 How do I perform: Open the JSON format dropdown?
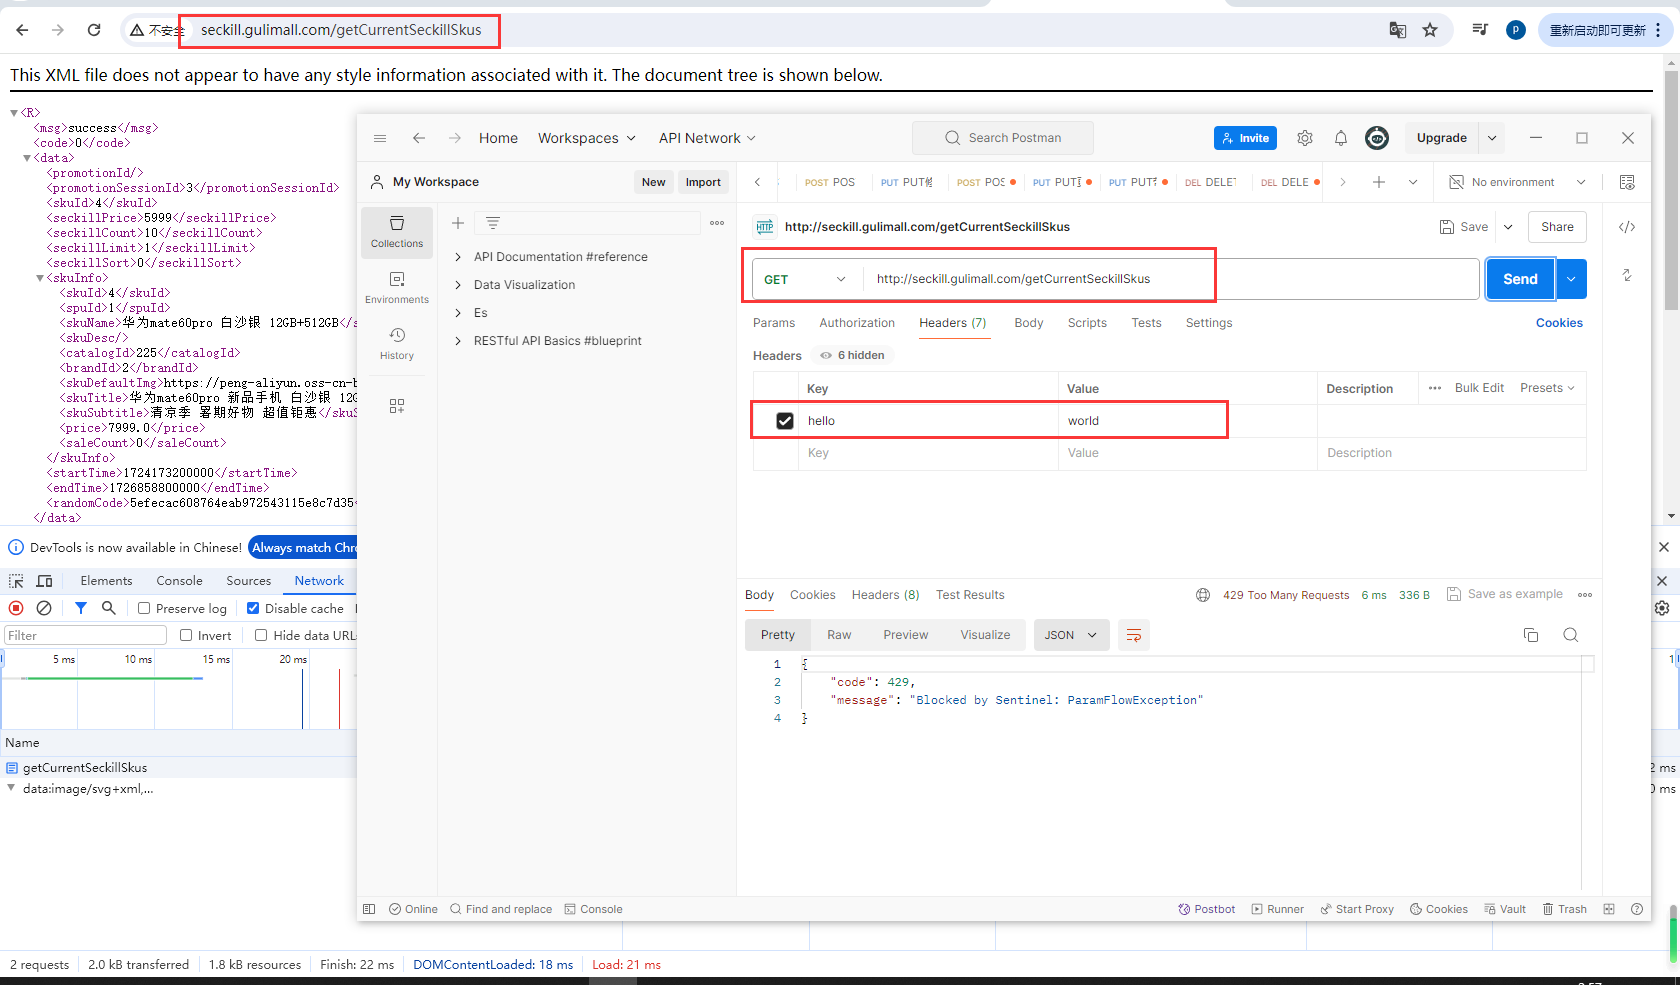pyautogui.click(x=1071, y=635)
